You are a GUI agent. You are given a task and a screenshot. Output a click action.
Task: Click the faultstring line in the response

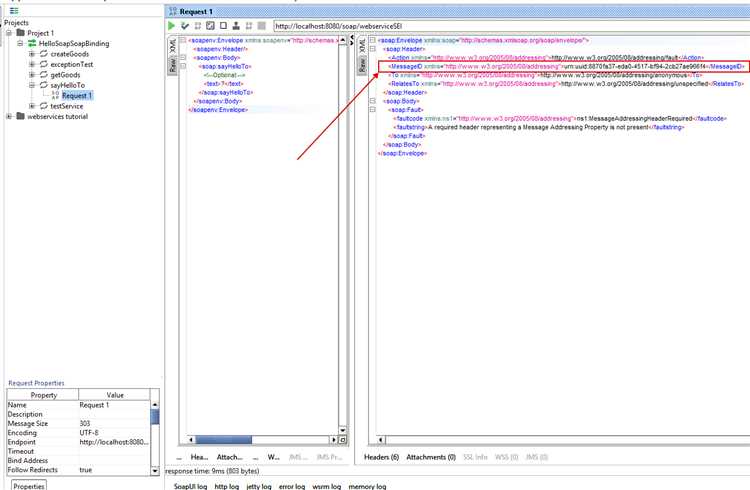pyautogui.click(x=538, y=127)
